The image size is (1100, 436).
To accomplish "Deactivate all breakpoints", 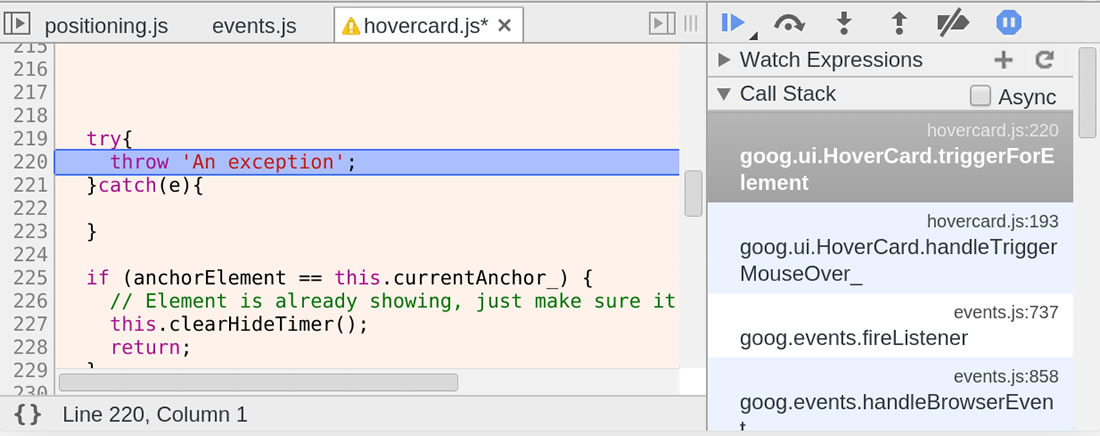I will point(951,22).
